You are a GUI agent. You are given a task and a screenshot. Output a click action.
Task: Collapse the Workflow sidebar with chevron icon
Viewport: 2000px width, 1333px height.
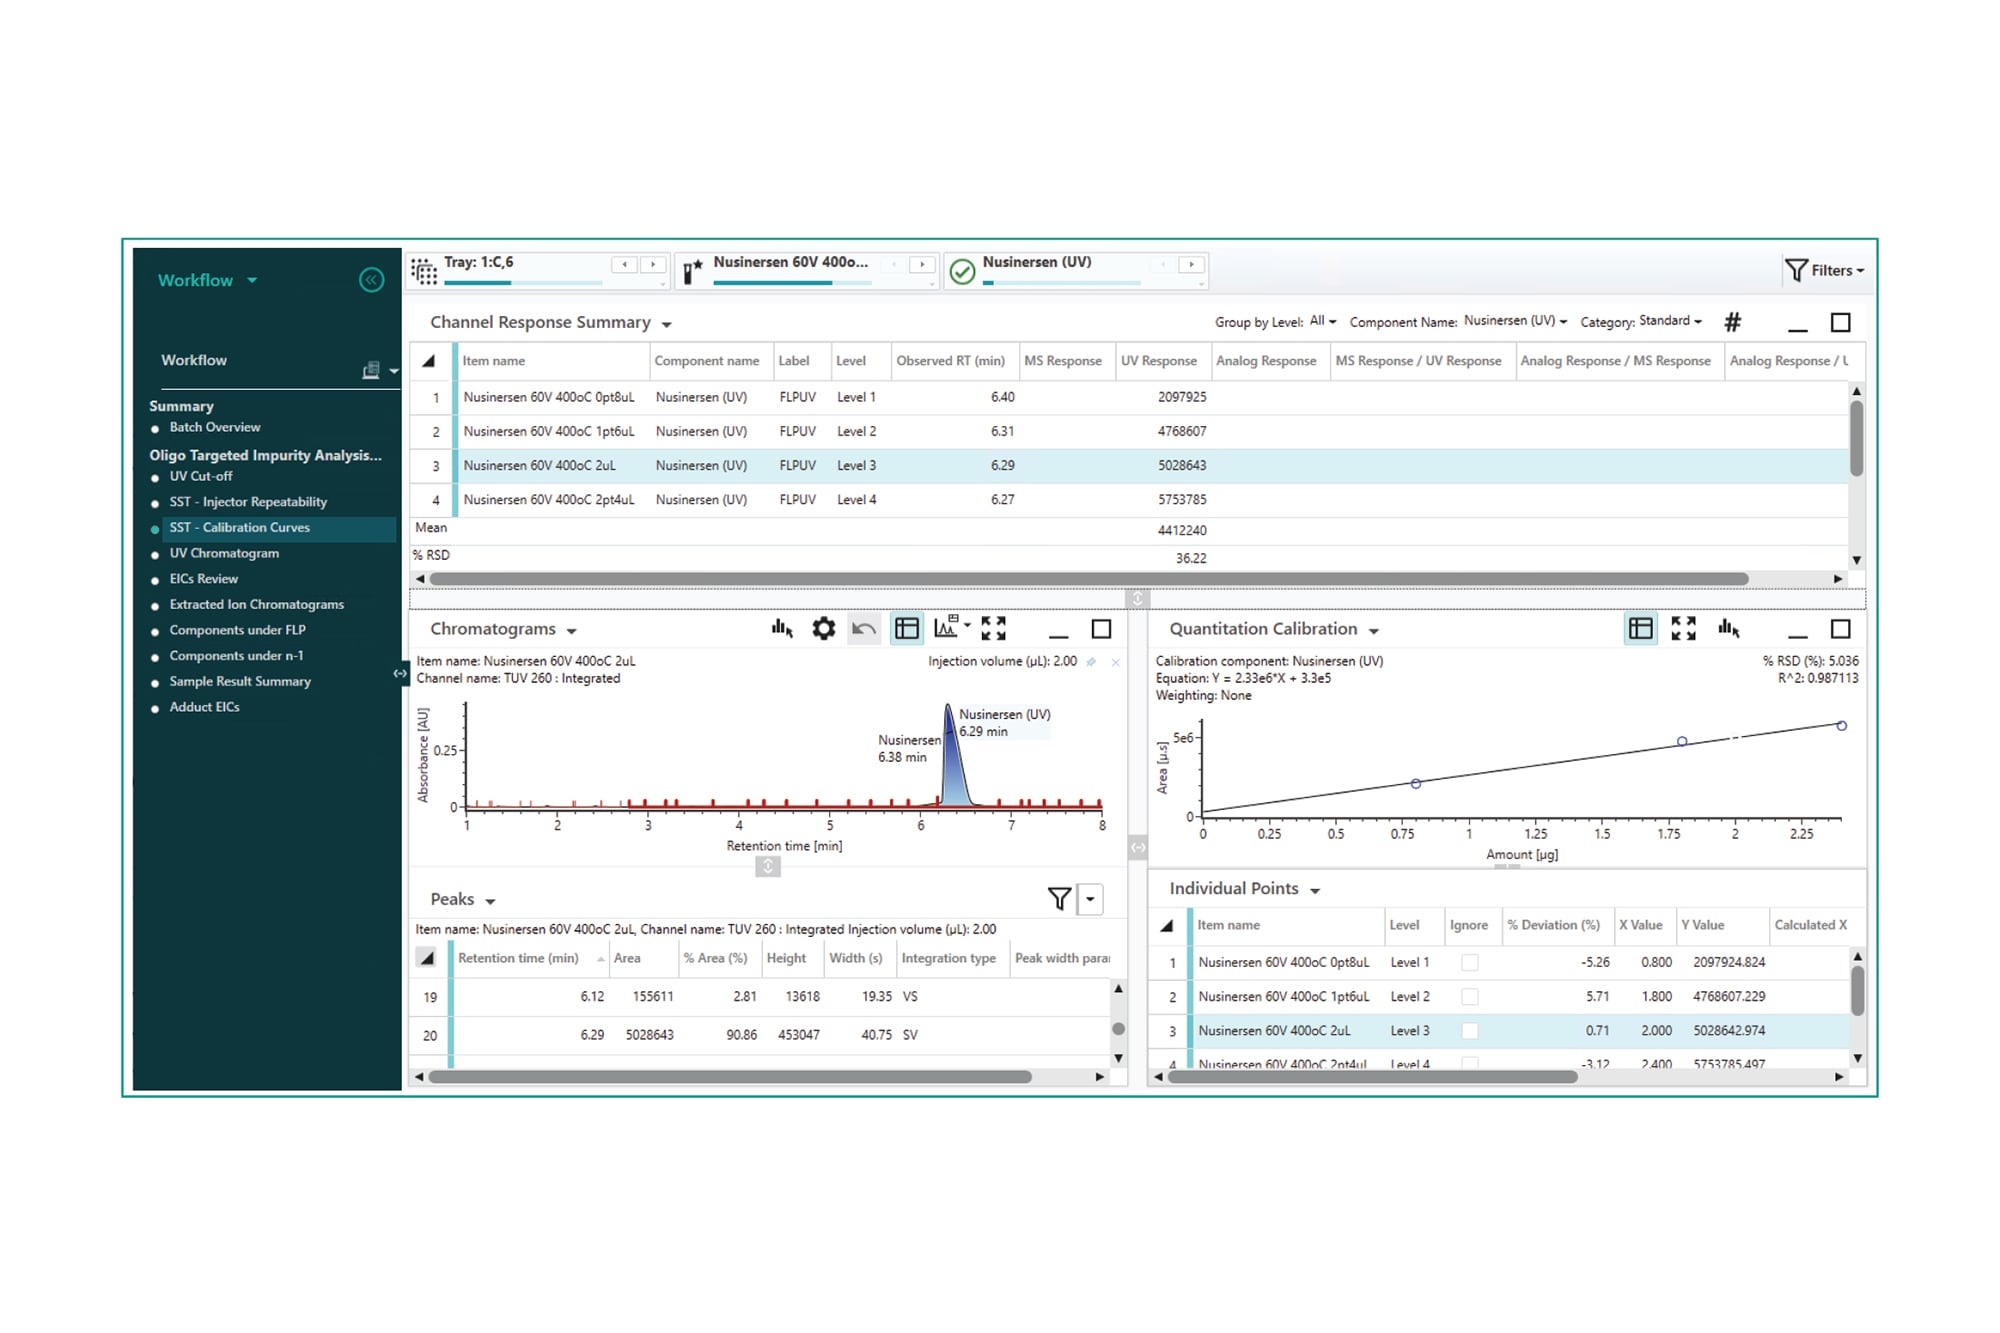(371, 280)
